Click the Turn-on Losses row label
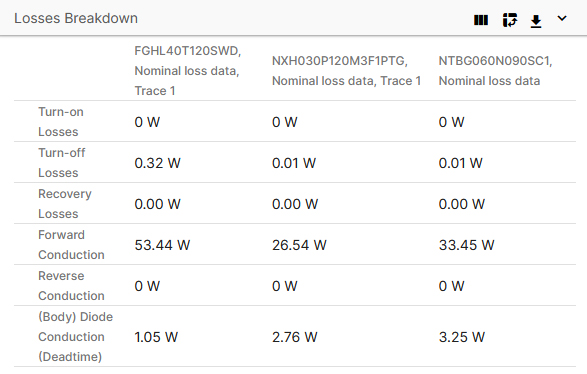Viewport: 587px width, 374px height. (x=61, y=122)
